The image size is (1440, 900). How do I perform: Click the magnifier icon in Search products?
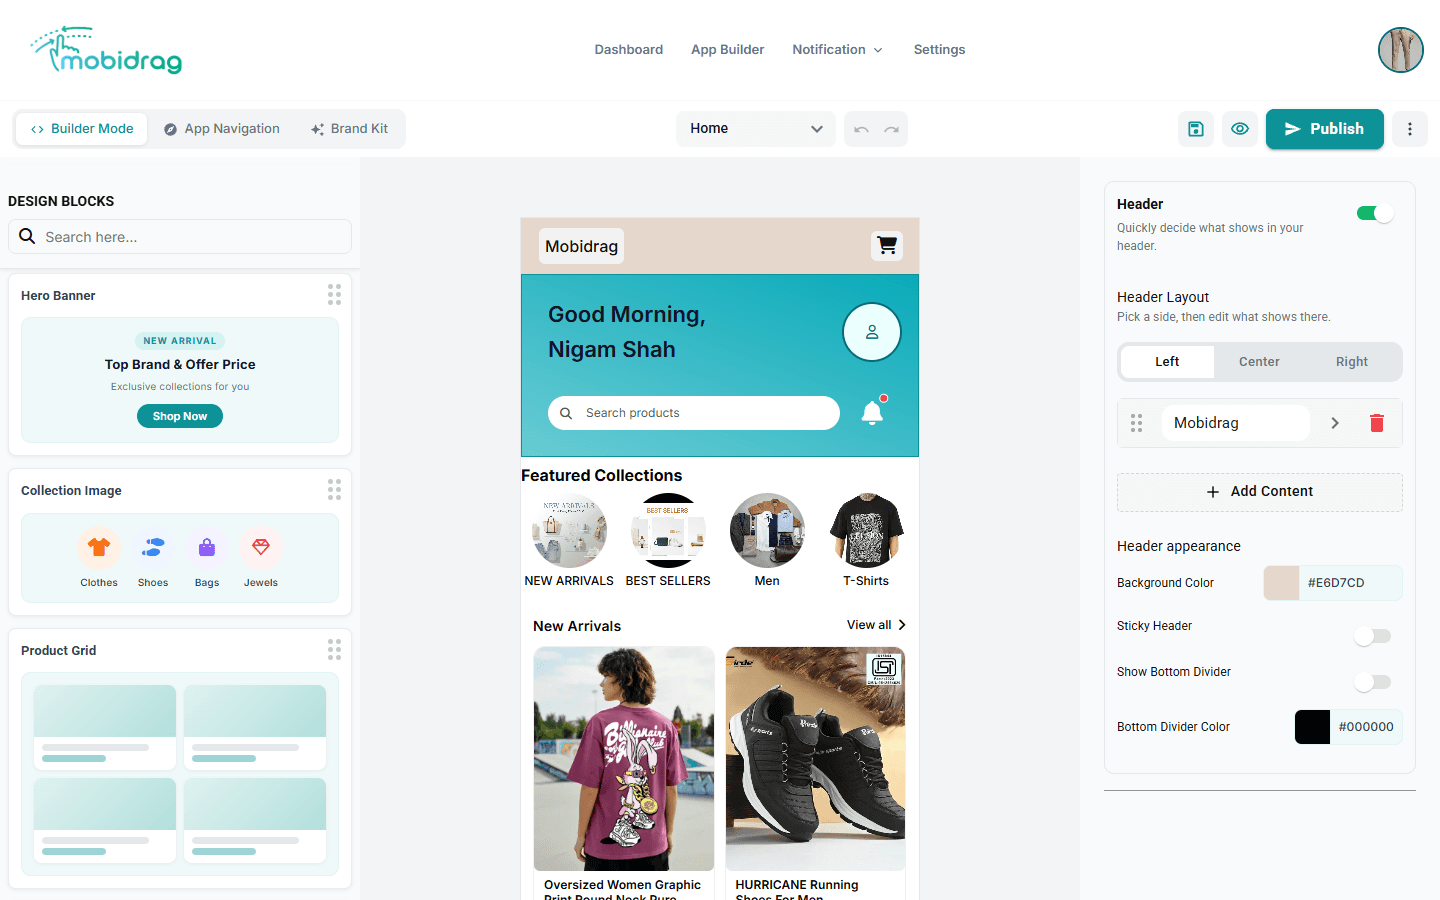coord(566,413)
